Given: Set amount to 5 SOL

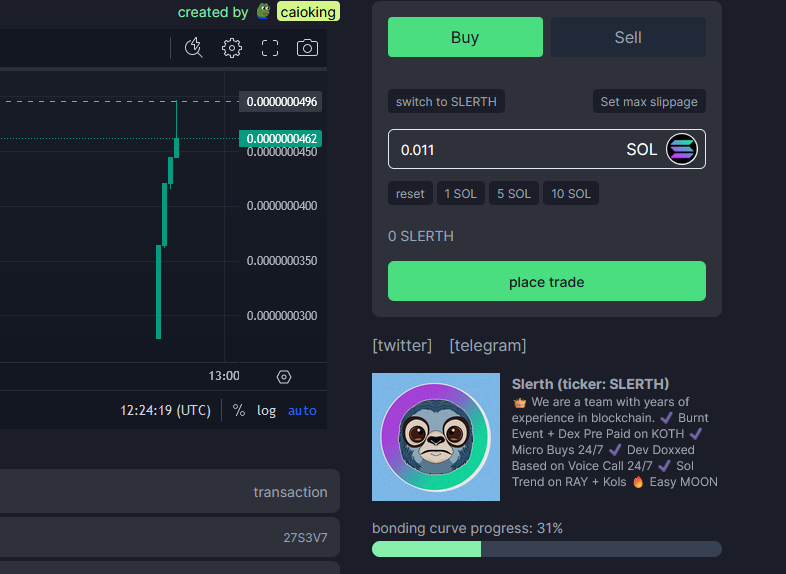Looking at the screenshot, I should pyautogui.click(x=514, y=194).
